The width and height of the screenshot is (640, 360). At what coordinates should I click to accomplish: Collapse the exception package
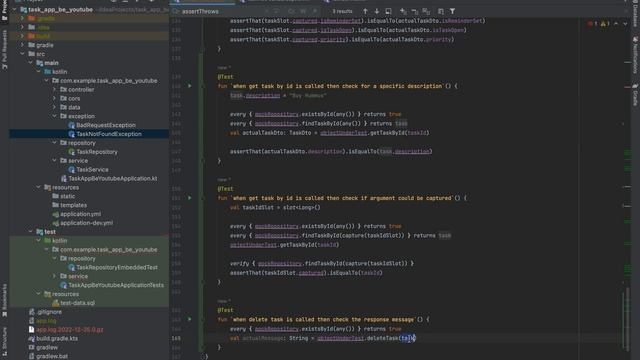click(54, 116)
